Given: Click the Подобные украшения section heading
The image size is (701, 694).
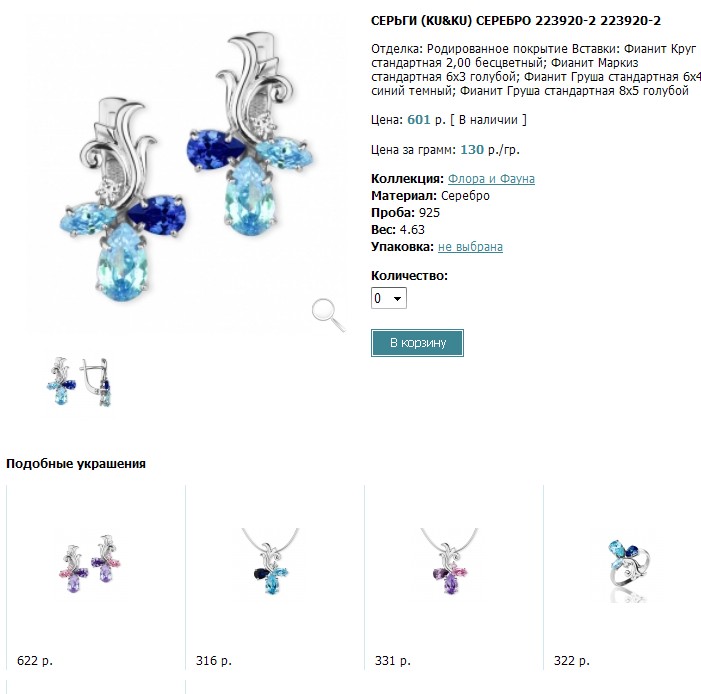Looking at the screenshot, I should pyautogui.click(x=76, y=464).
